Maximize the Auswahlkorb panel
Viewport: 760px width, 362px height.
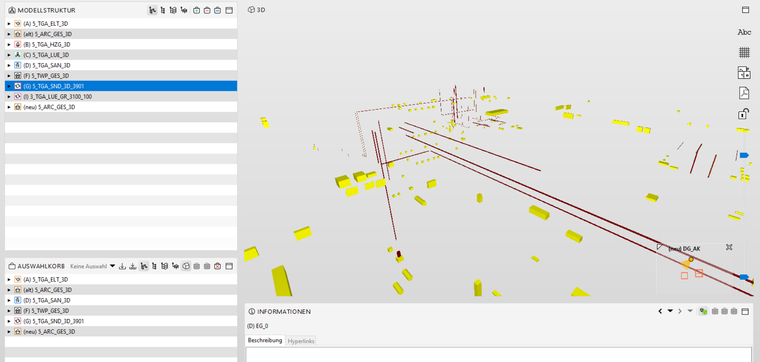(x=229, y=266)
